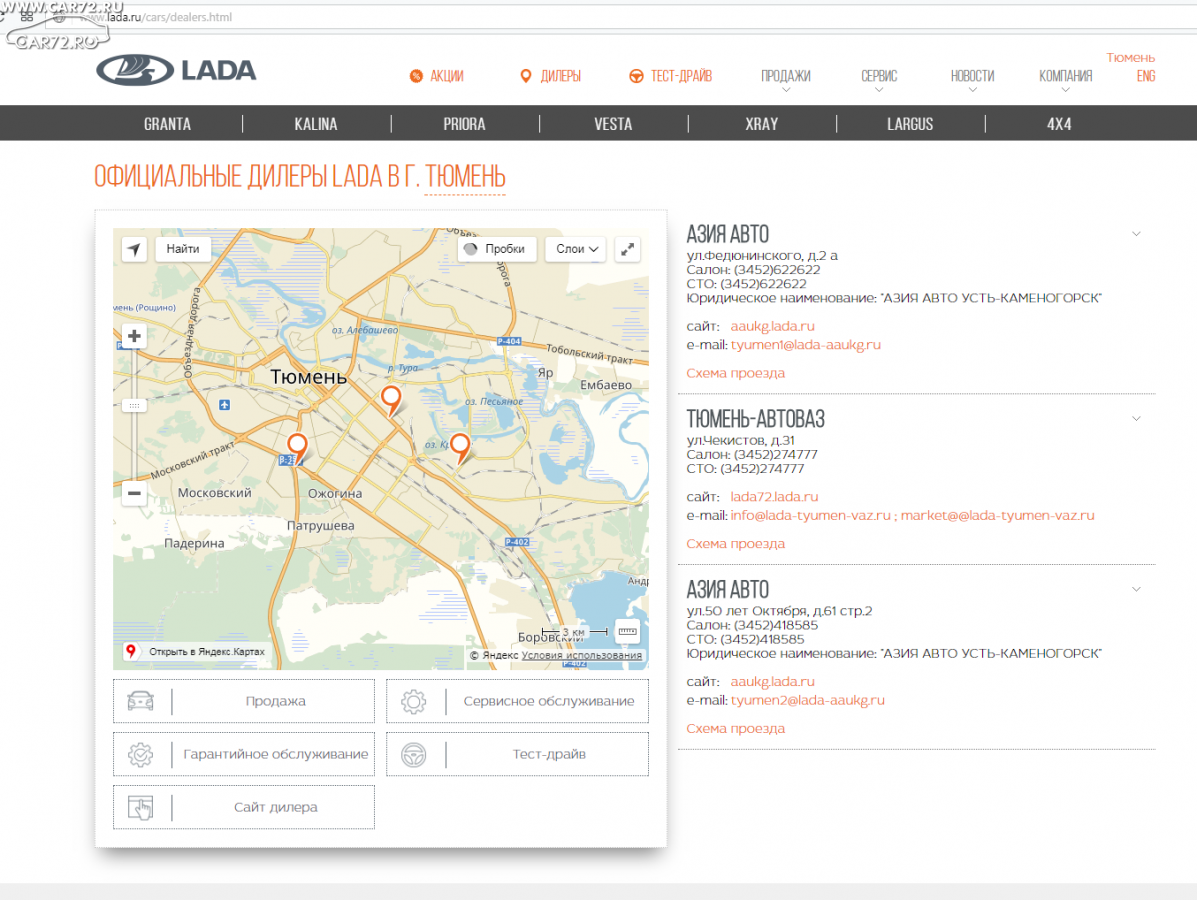Open the ДИЛЕРЫ link in header
Image resolution: width=1197 pixels, height=900 pixels.
(x=560, y=76)
